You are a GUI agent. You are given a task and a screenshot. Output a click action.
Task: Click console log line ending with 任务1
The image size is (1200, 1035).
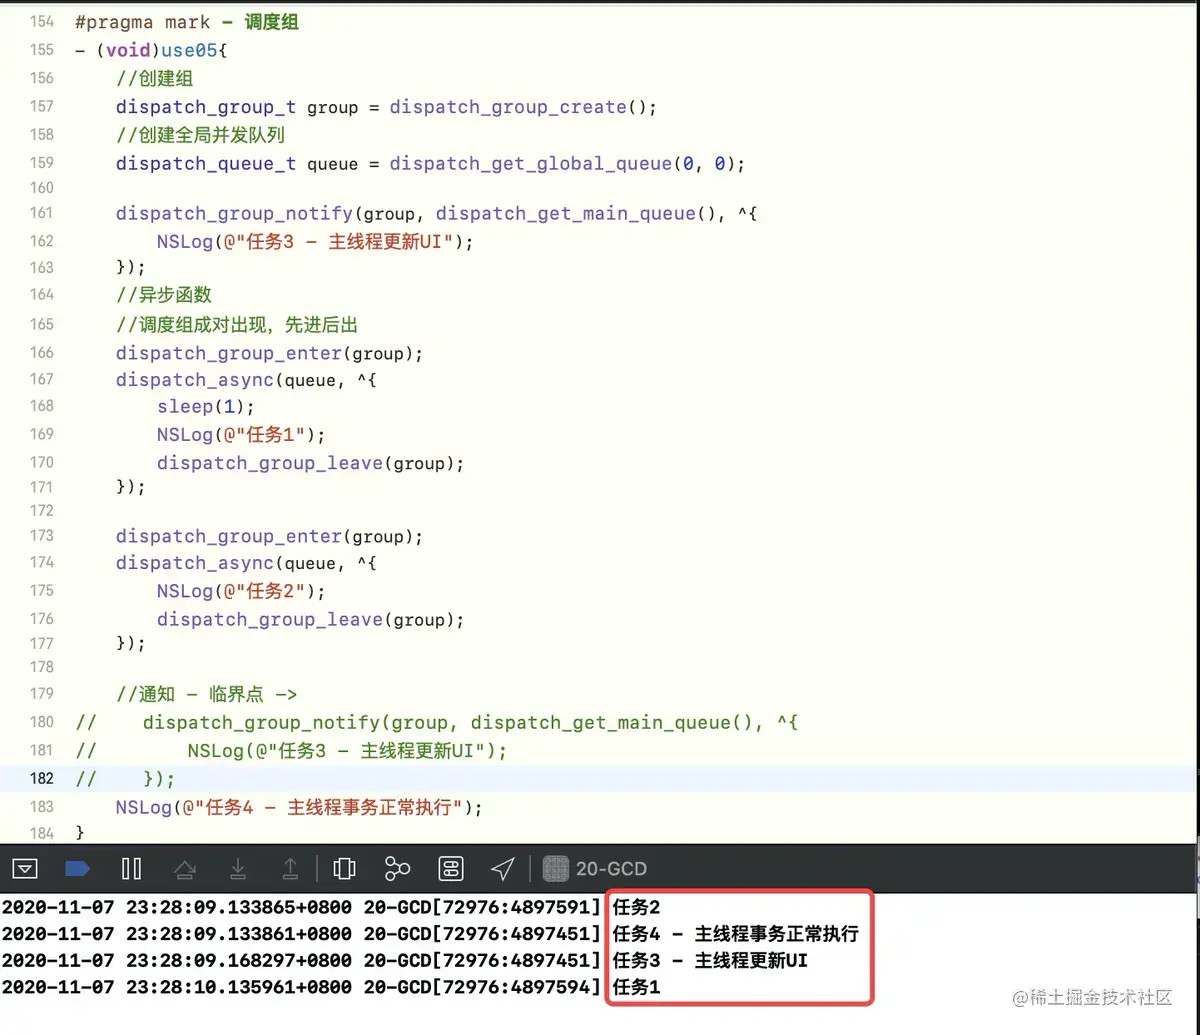[331, 988]
